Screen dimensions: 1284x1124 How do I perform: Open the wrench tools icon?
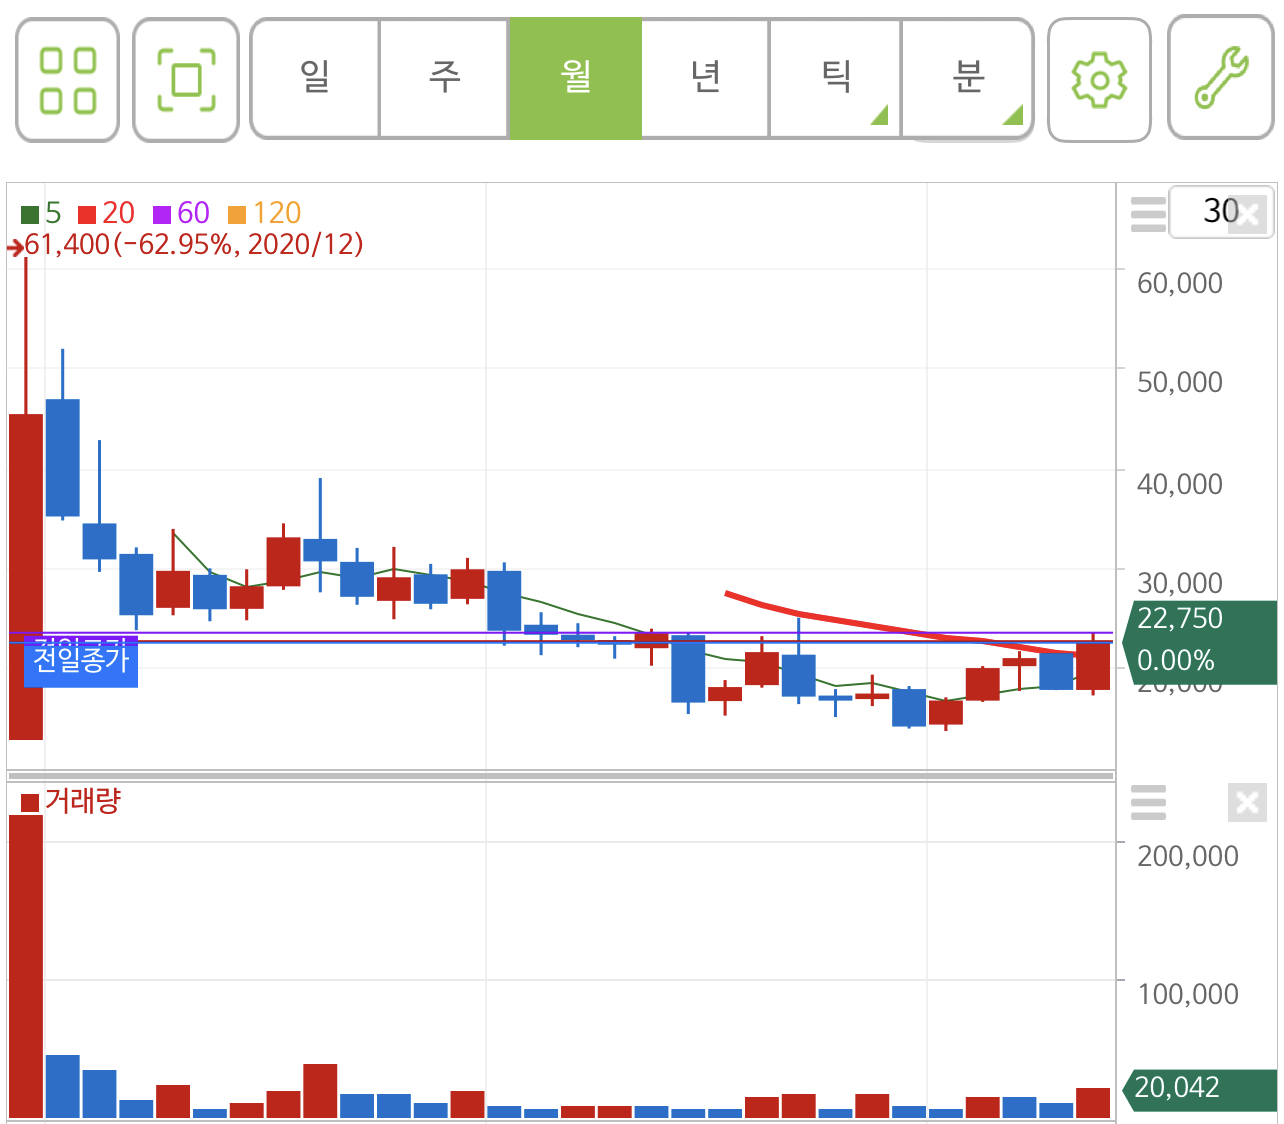click(1221, 78)
